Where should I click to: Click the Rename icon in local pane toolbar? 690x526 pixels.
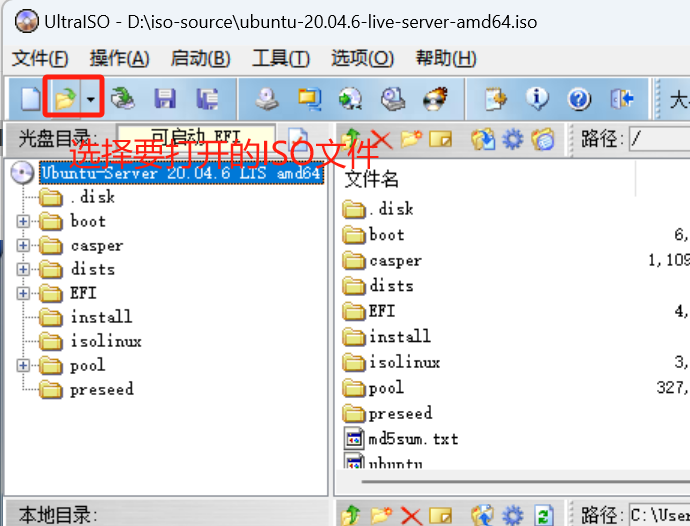440,515
